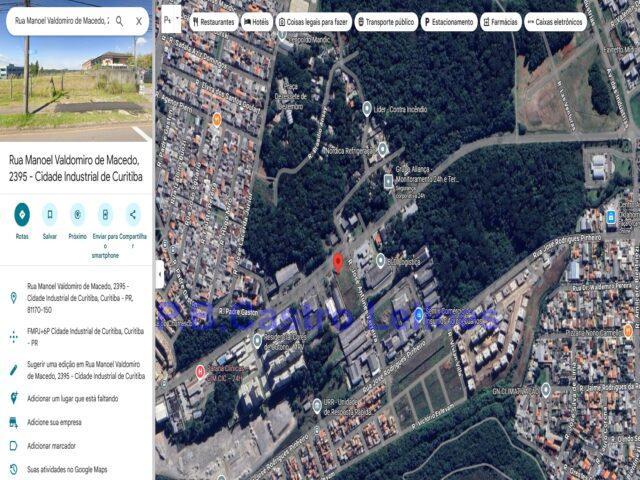This screenshot has height=480, width=640.
Task: Click the Praça Dezessete de Dezembro label
Action: [x=290, y=96]
